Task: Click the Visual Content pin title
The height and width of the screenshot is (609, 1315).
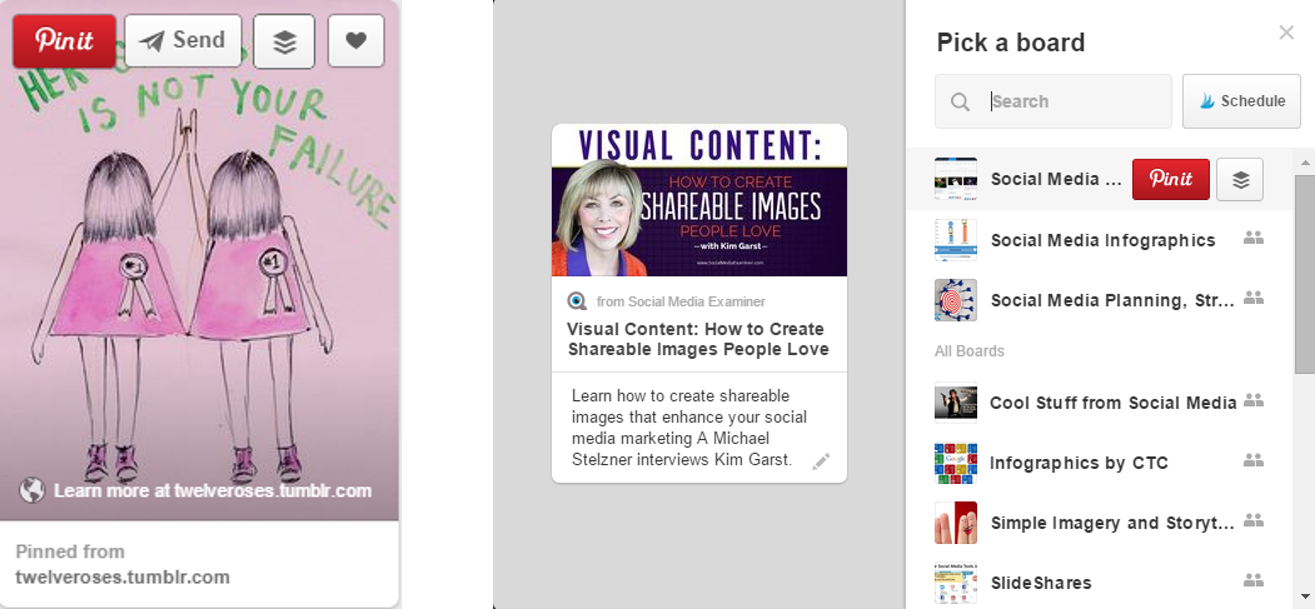Action: point(698,339)
